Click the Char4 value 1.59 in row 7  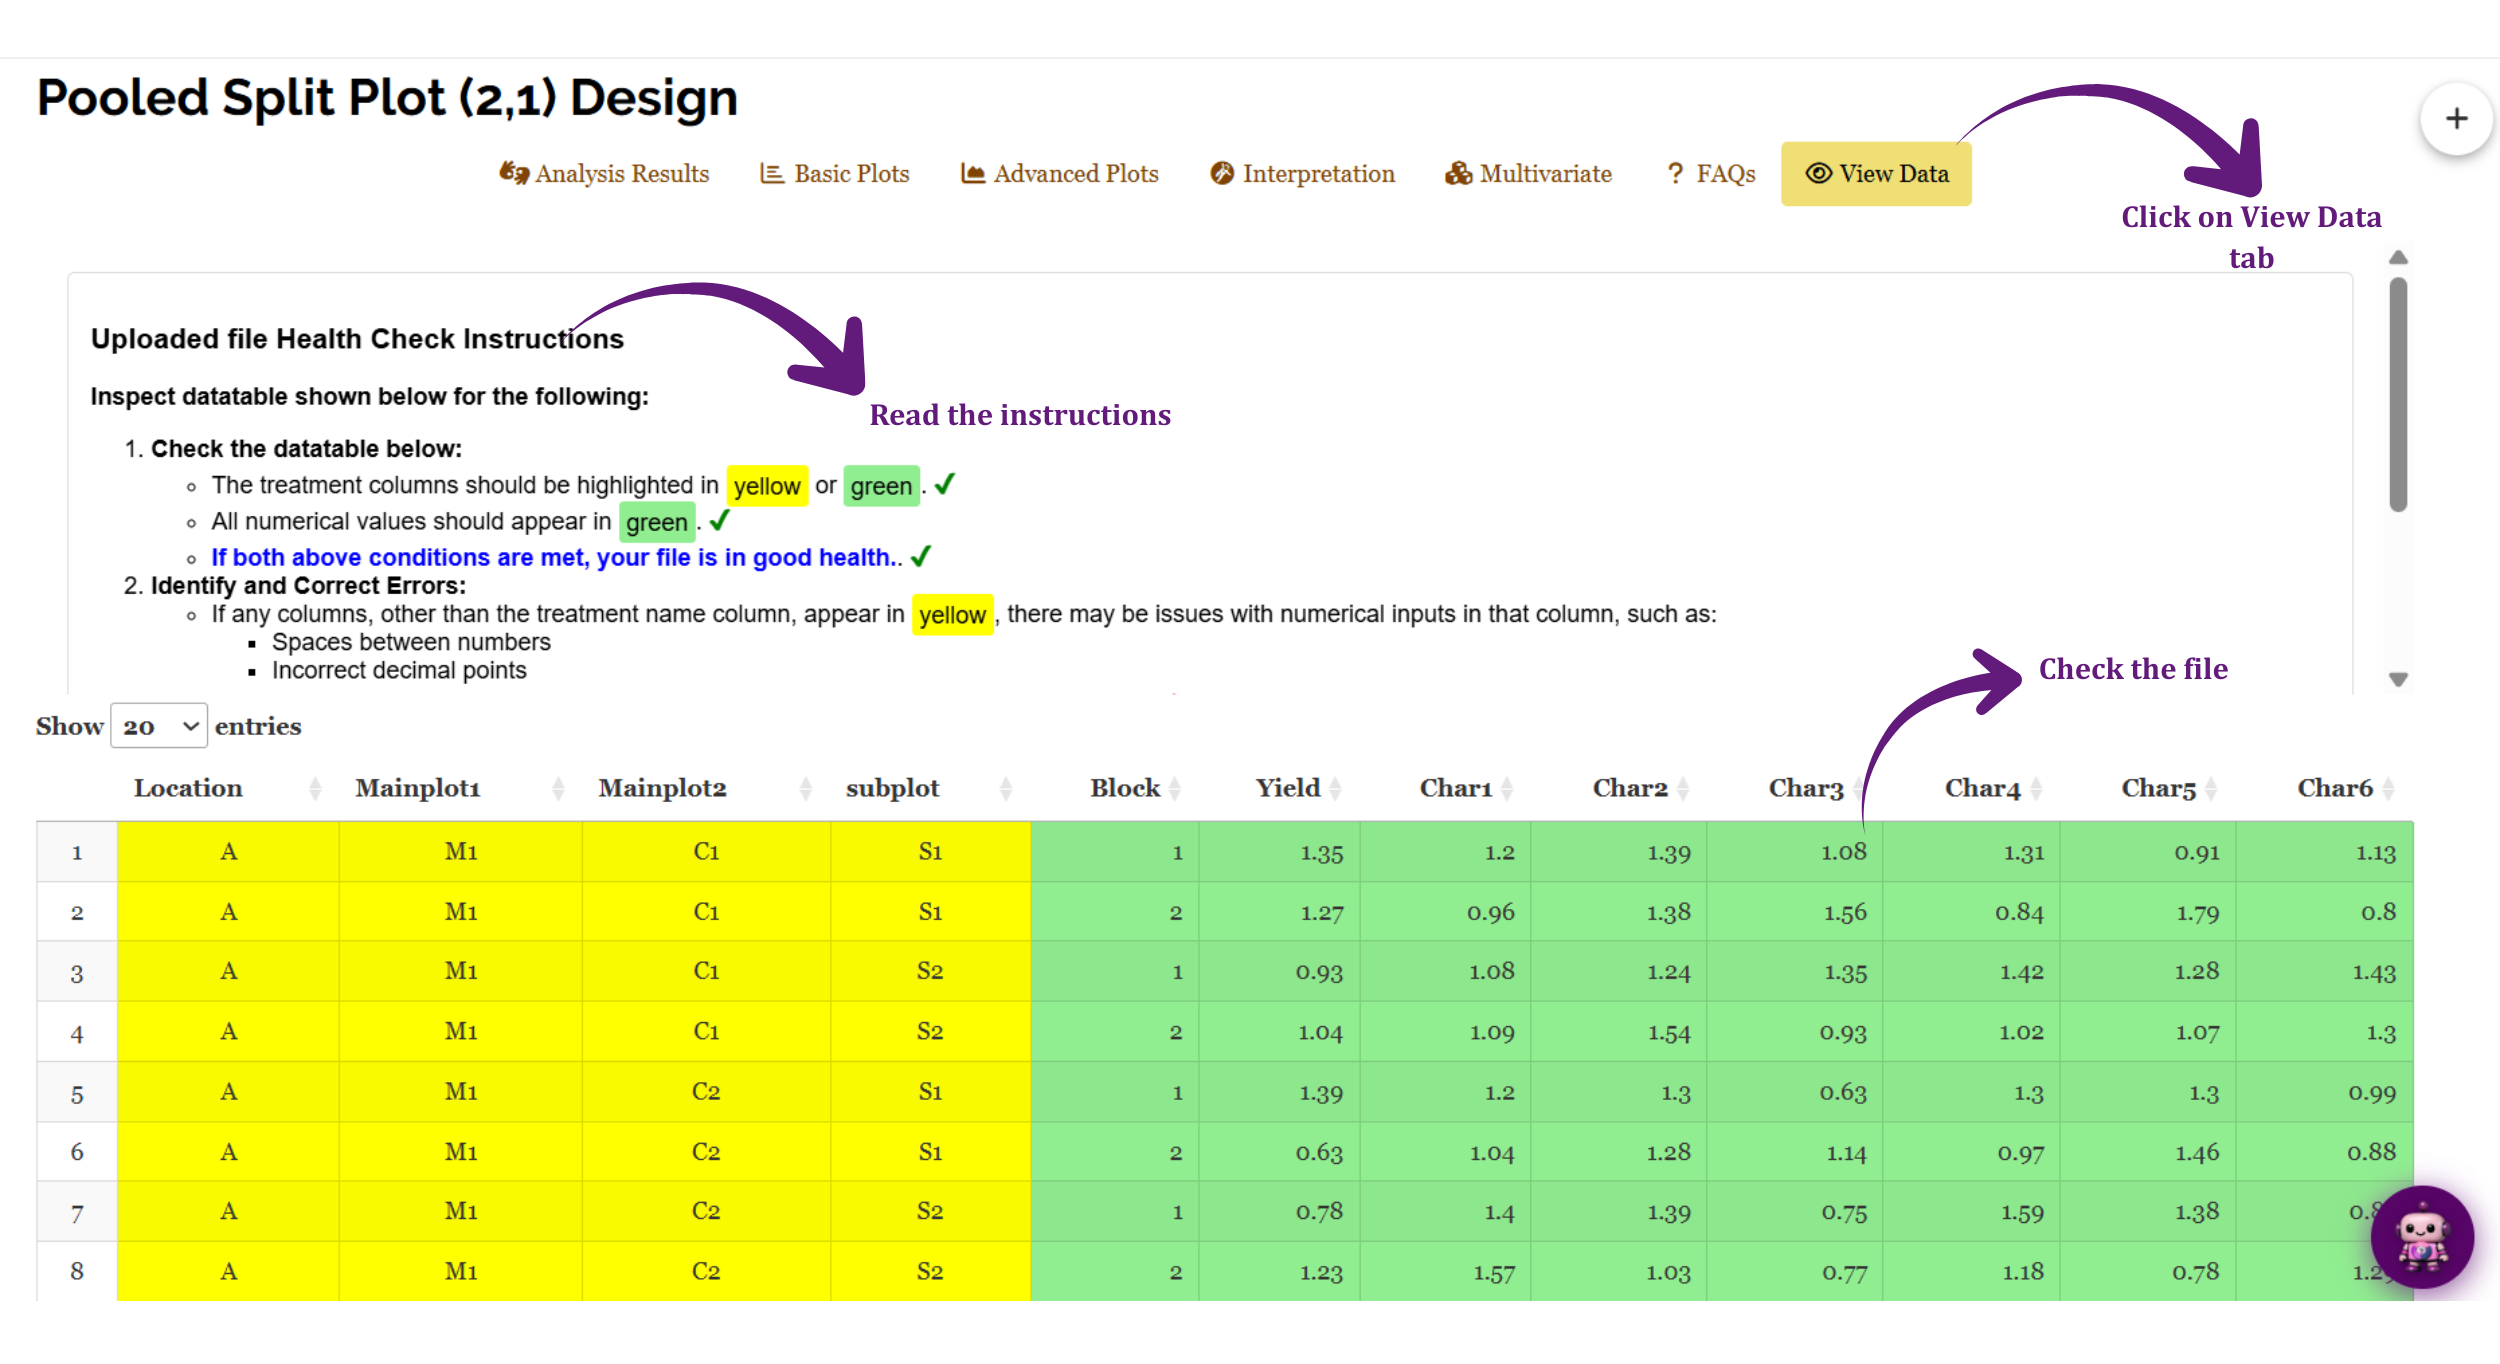(x=2021, y=1213)
